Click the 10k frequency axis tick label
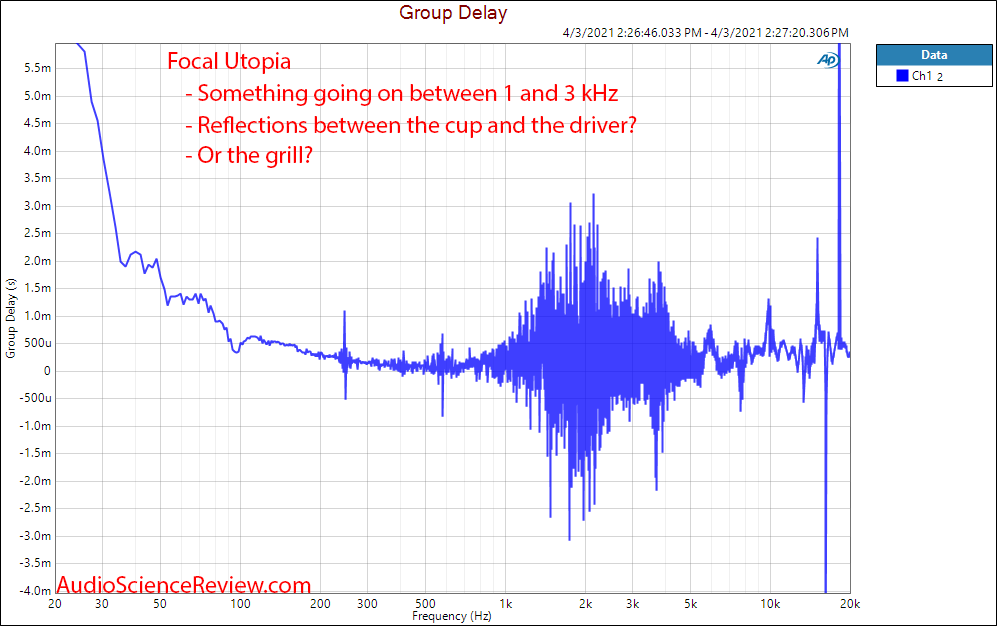The height and width of the screenshot is (626, 997). [770, 604]
